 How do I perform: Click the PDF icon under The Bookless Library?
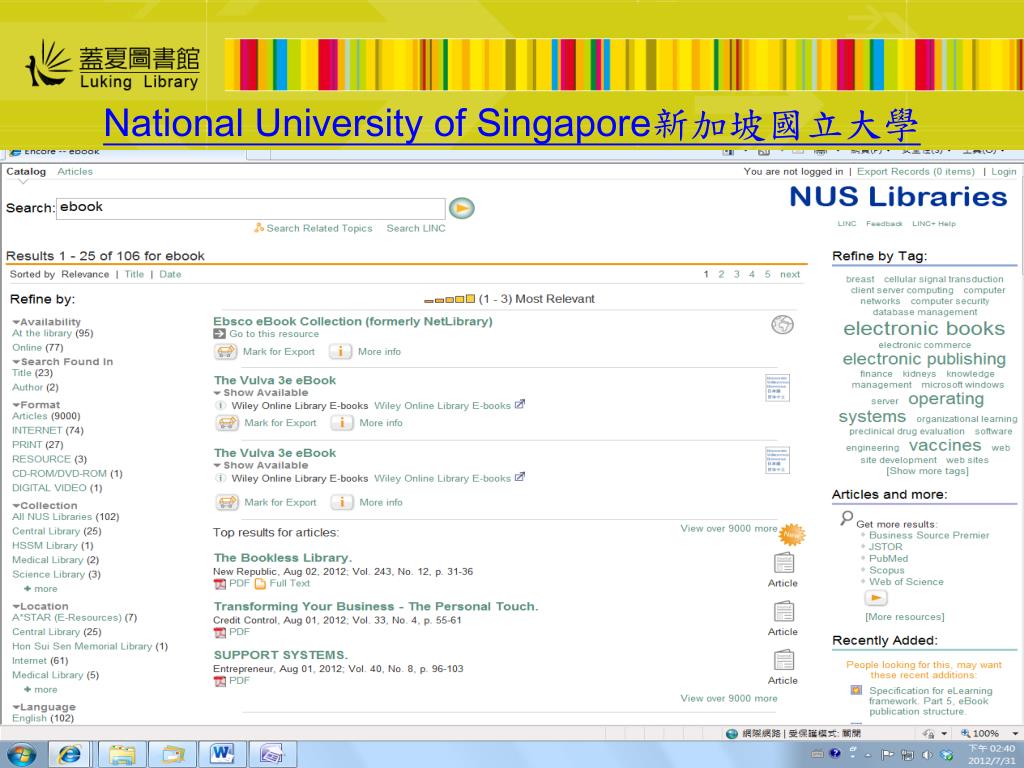(x=219, y=584)
